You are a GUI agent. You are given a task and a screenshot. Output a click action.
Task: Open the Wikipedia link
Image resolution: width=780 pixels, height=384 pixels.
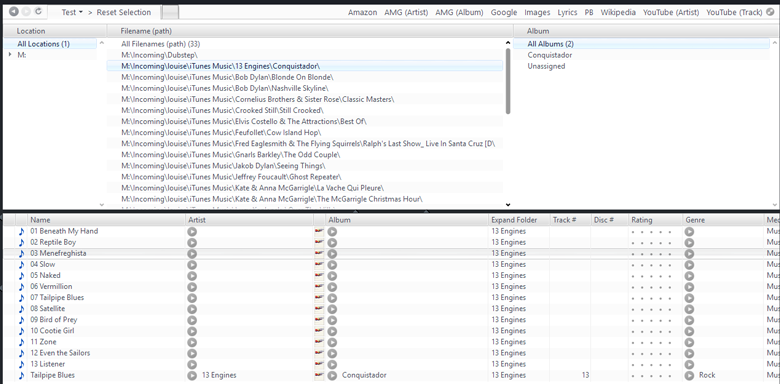point(618,12)
